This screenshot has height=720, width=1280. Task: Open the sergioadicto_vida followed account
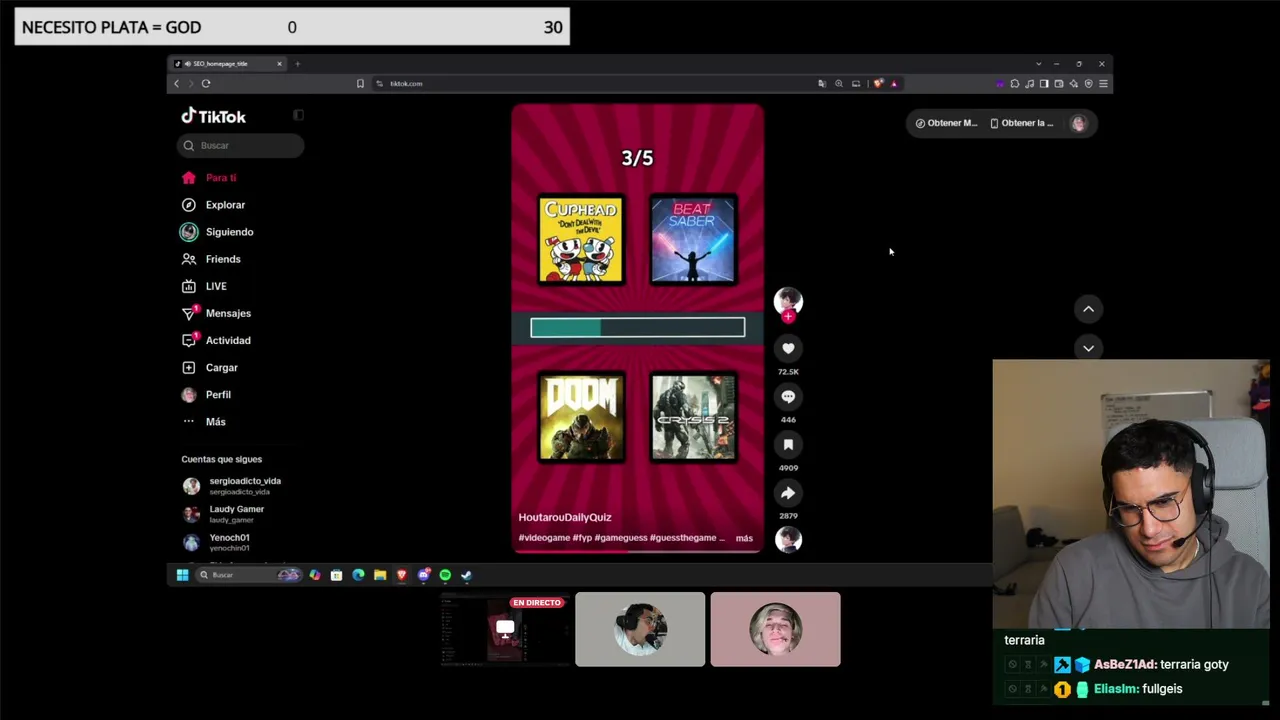pyautogui.click(x=232, y=485)
